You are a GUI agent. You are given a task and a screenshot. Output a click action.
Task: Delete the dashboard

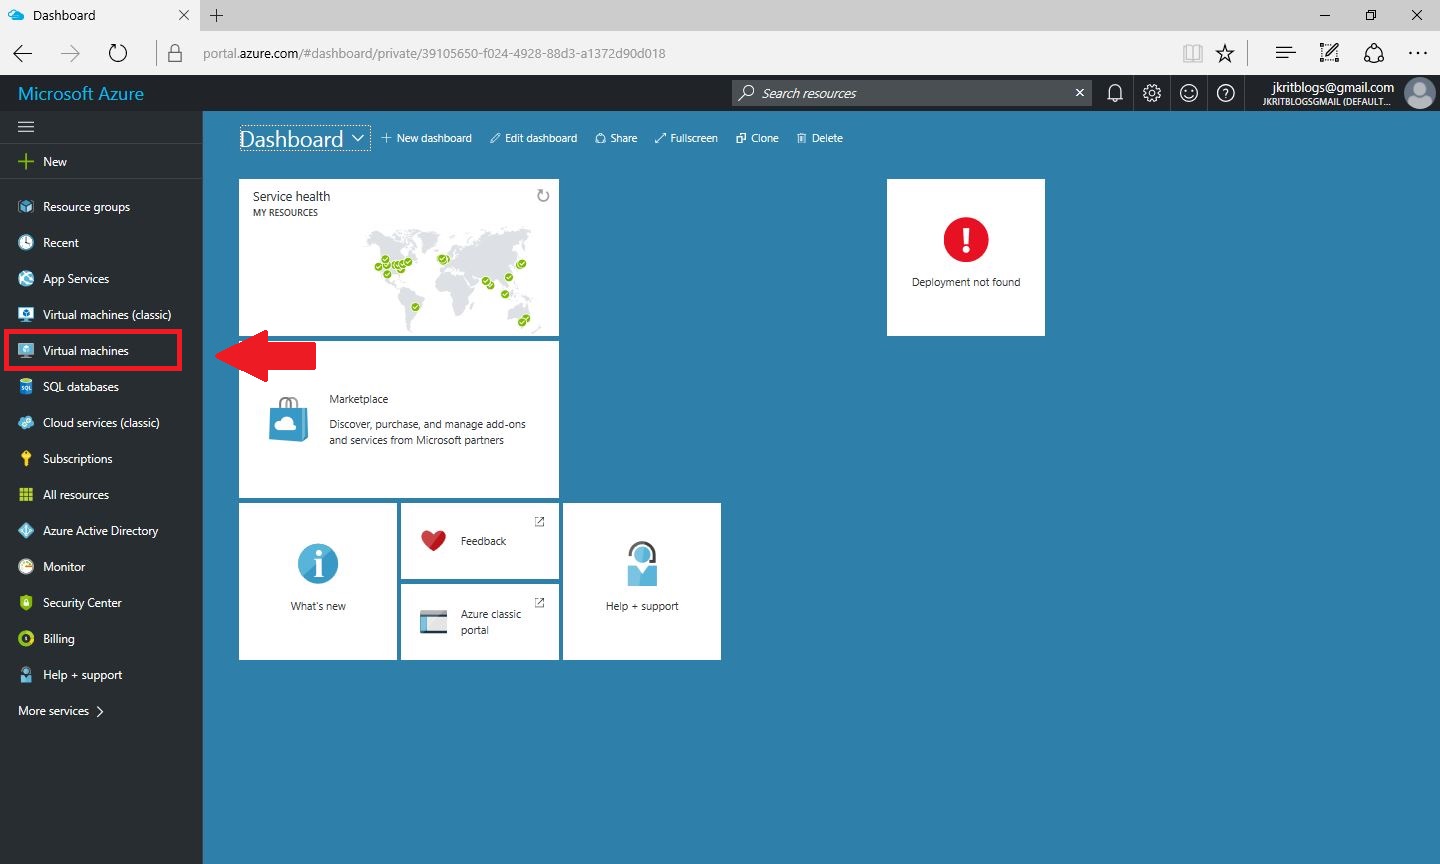[820, 138]
